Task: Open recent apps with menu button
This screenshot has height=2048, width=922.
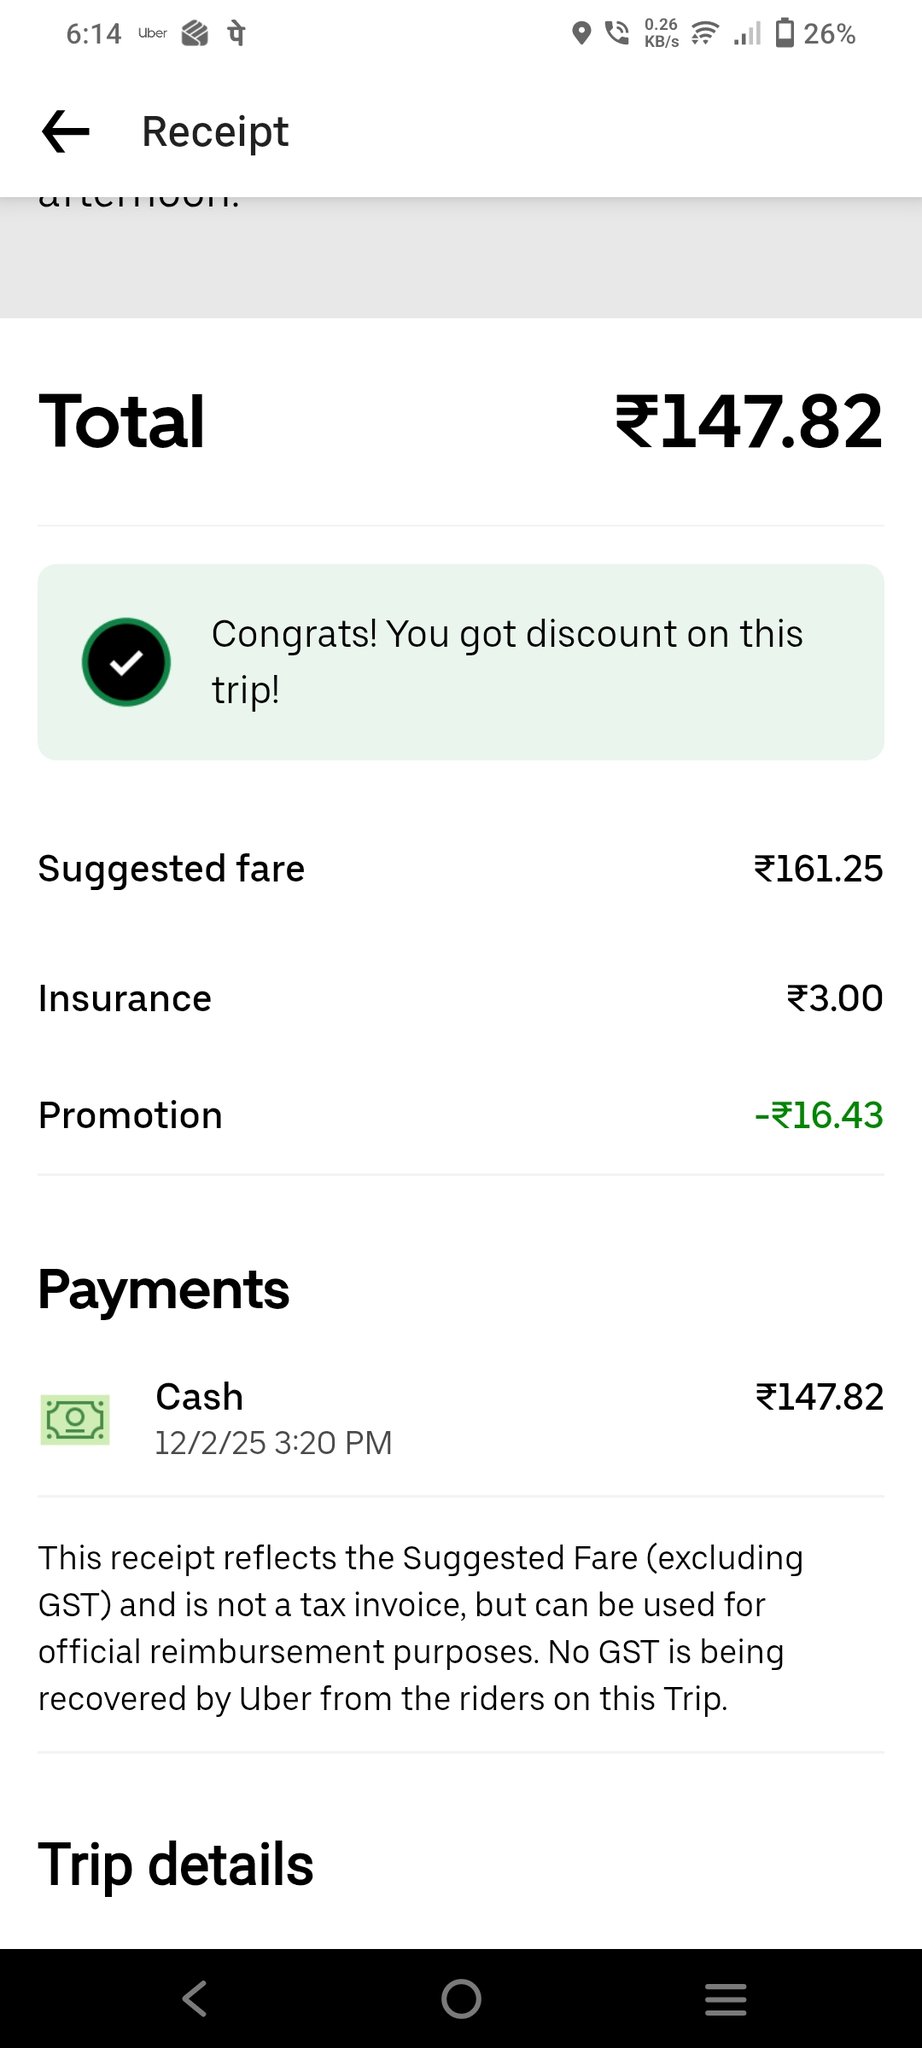Action: [x=726, y=1999]
